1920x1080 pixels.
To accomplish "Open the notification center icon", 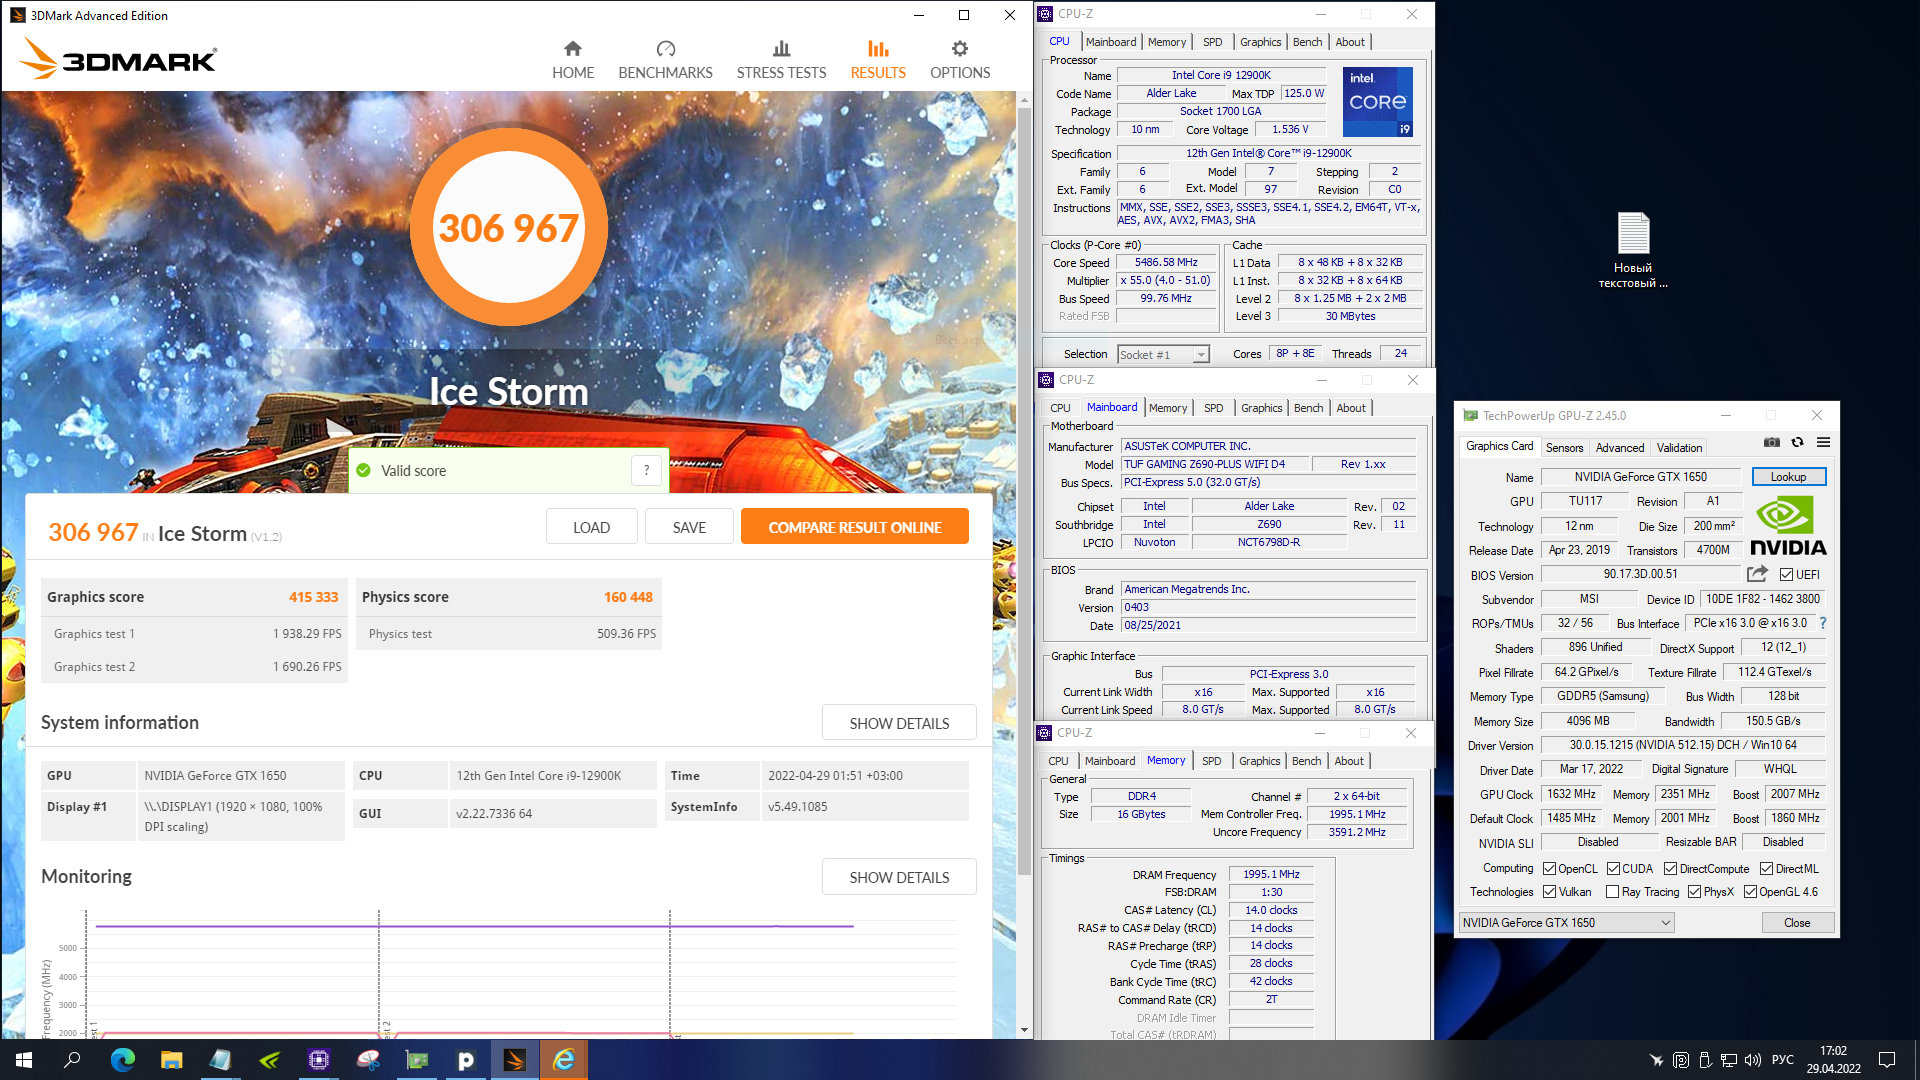I will coord(1887,1060).
